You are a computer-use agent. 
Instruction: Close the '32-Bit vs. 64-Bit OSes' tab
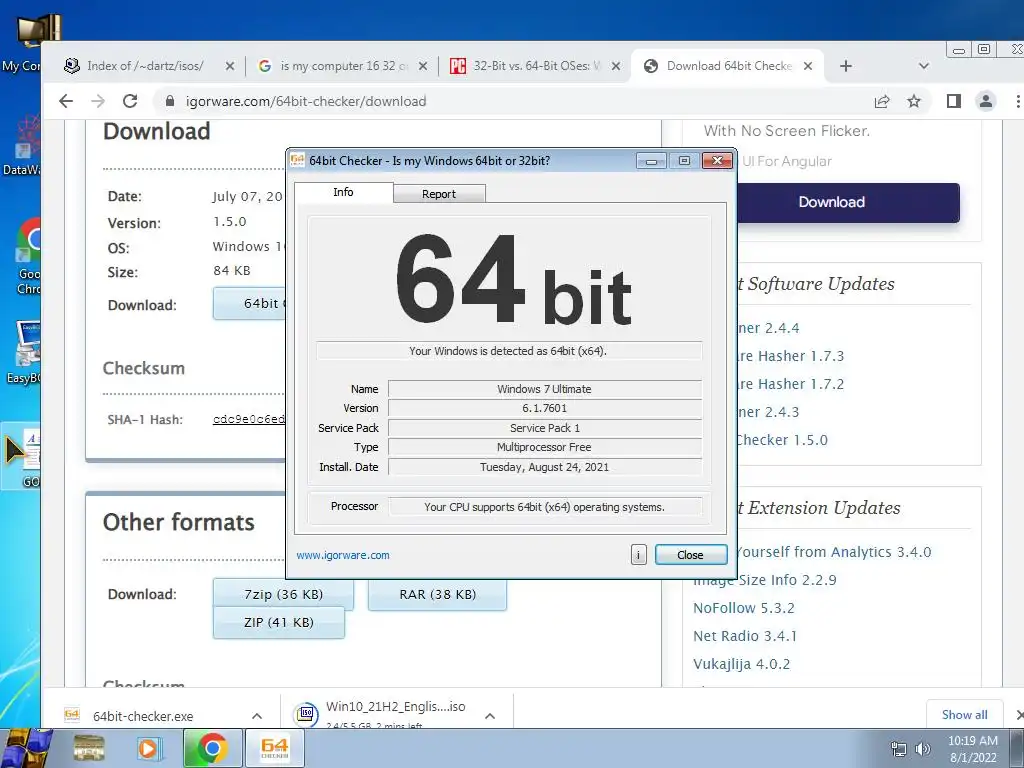coord(616,66)
